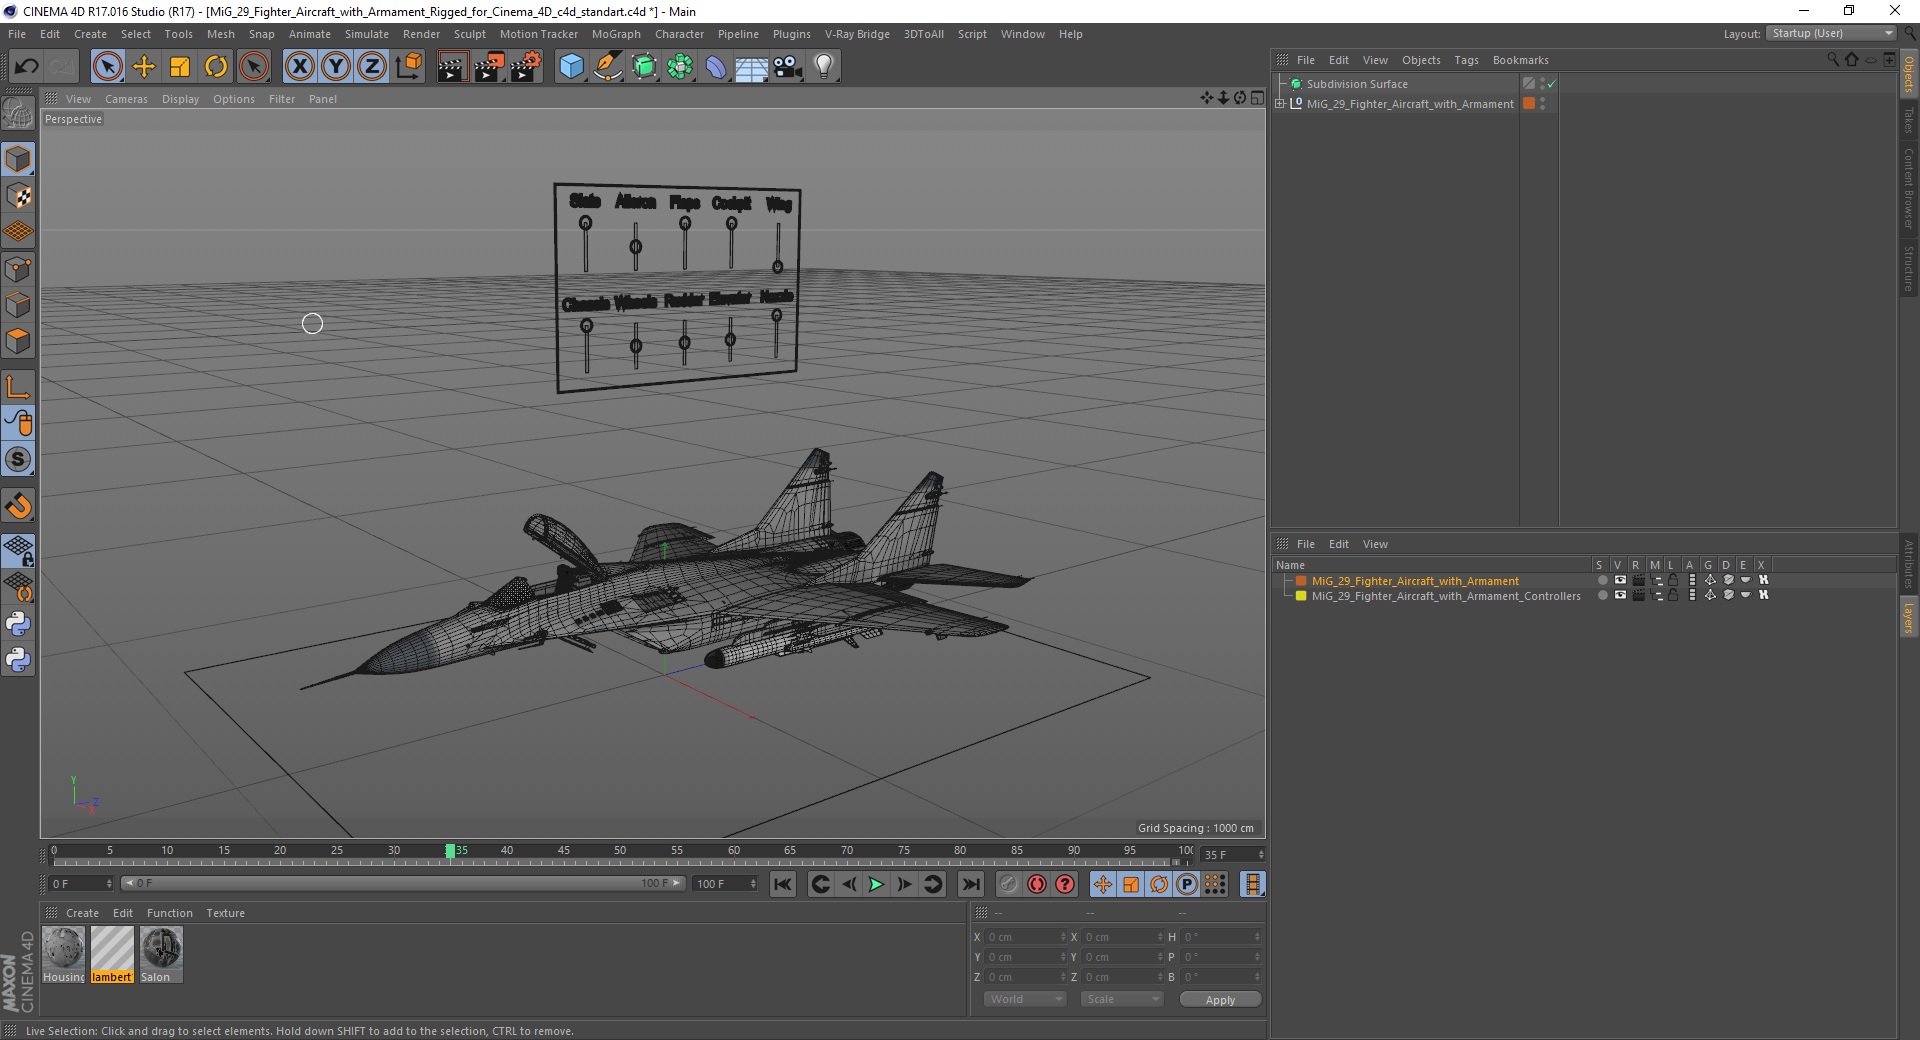Select Subdivision Surface object row
Screen dimensions: 1920x1040
point(1356,84)
